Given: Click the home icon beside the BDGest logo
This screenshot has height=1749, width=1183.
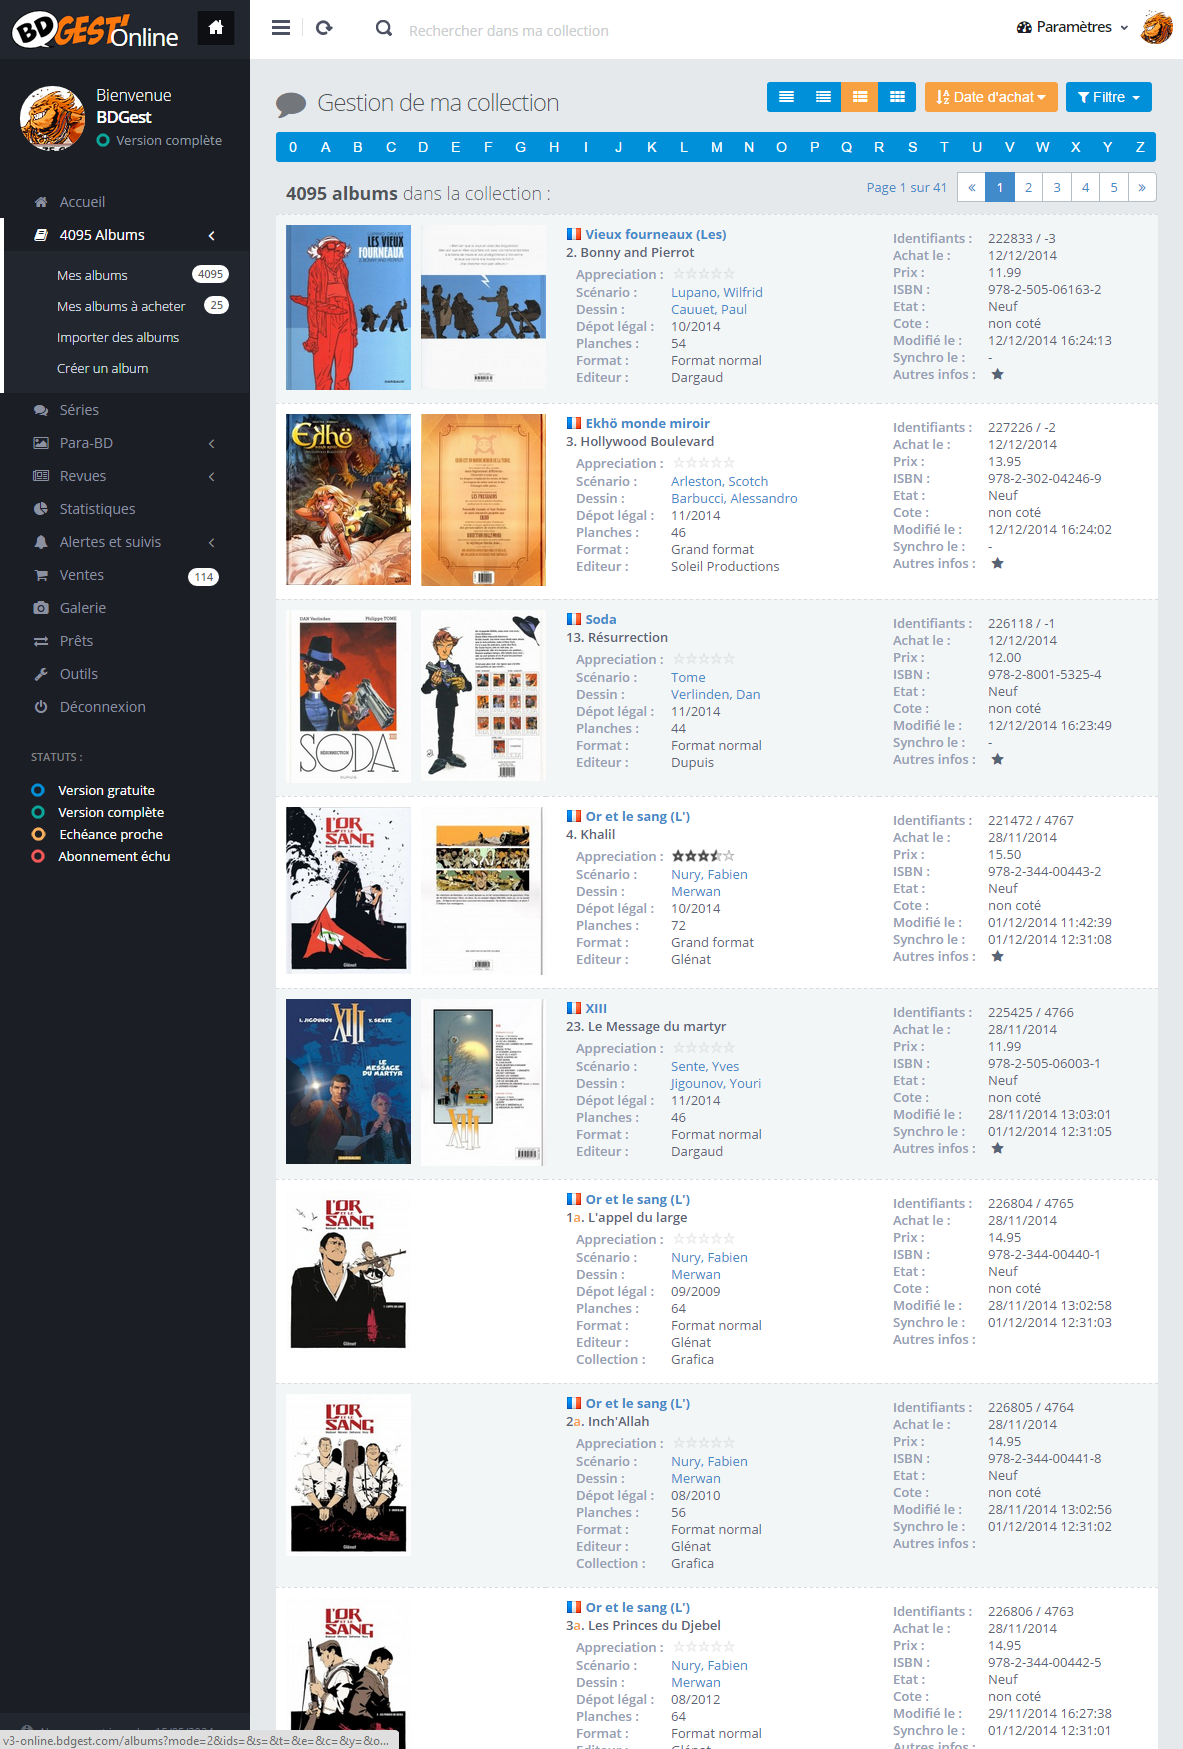Looking at the screenshot, I should click(216, 28).
